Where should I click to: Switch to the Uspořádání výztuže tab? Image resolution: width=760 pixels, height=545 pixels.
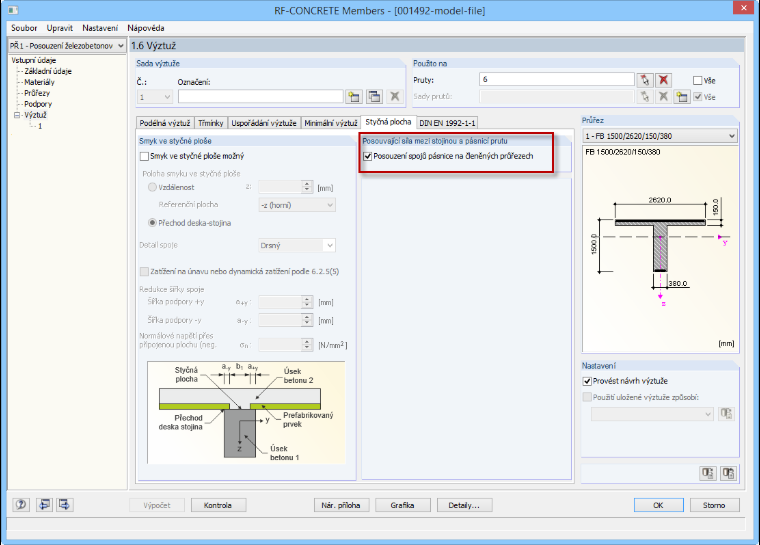pos(264,123)
